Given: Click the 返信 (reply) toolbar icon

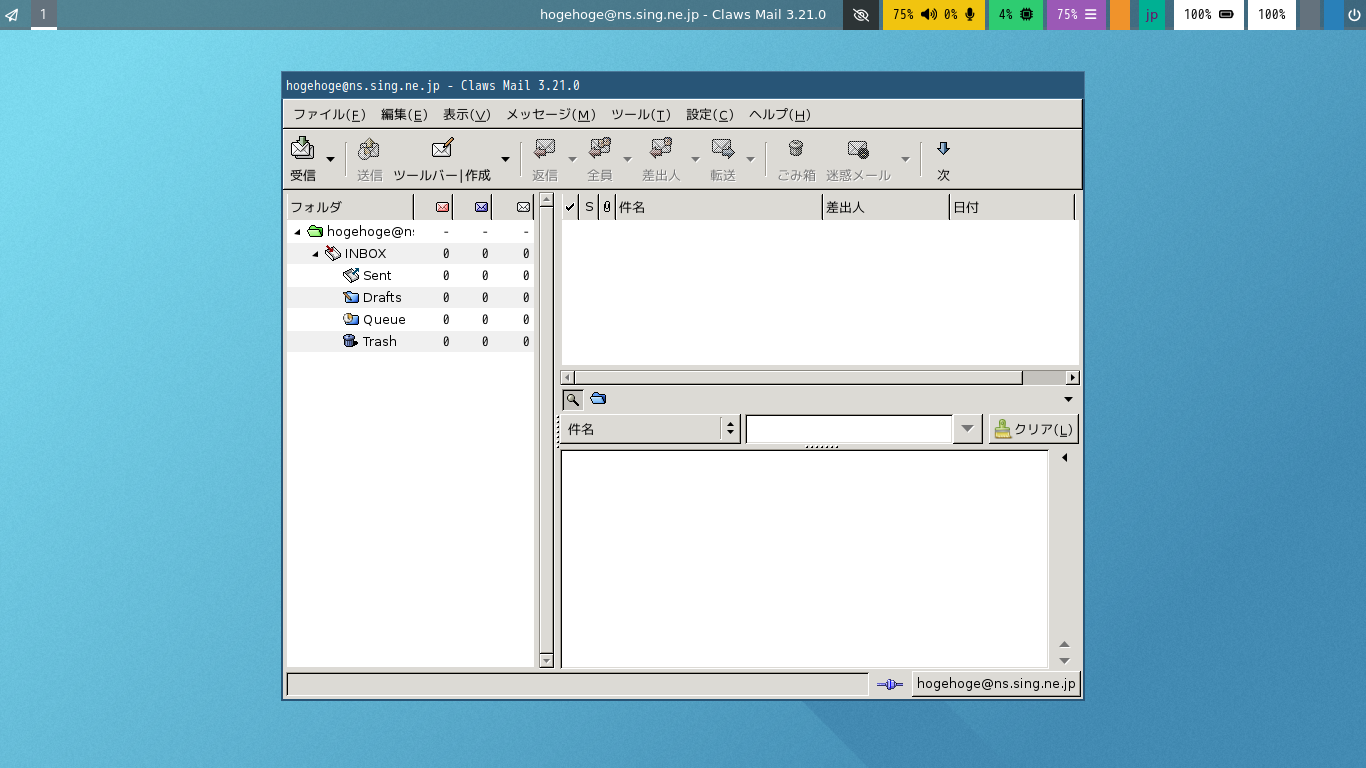Looking at the screenshot, I should tap(545, 148).
